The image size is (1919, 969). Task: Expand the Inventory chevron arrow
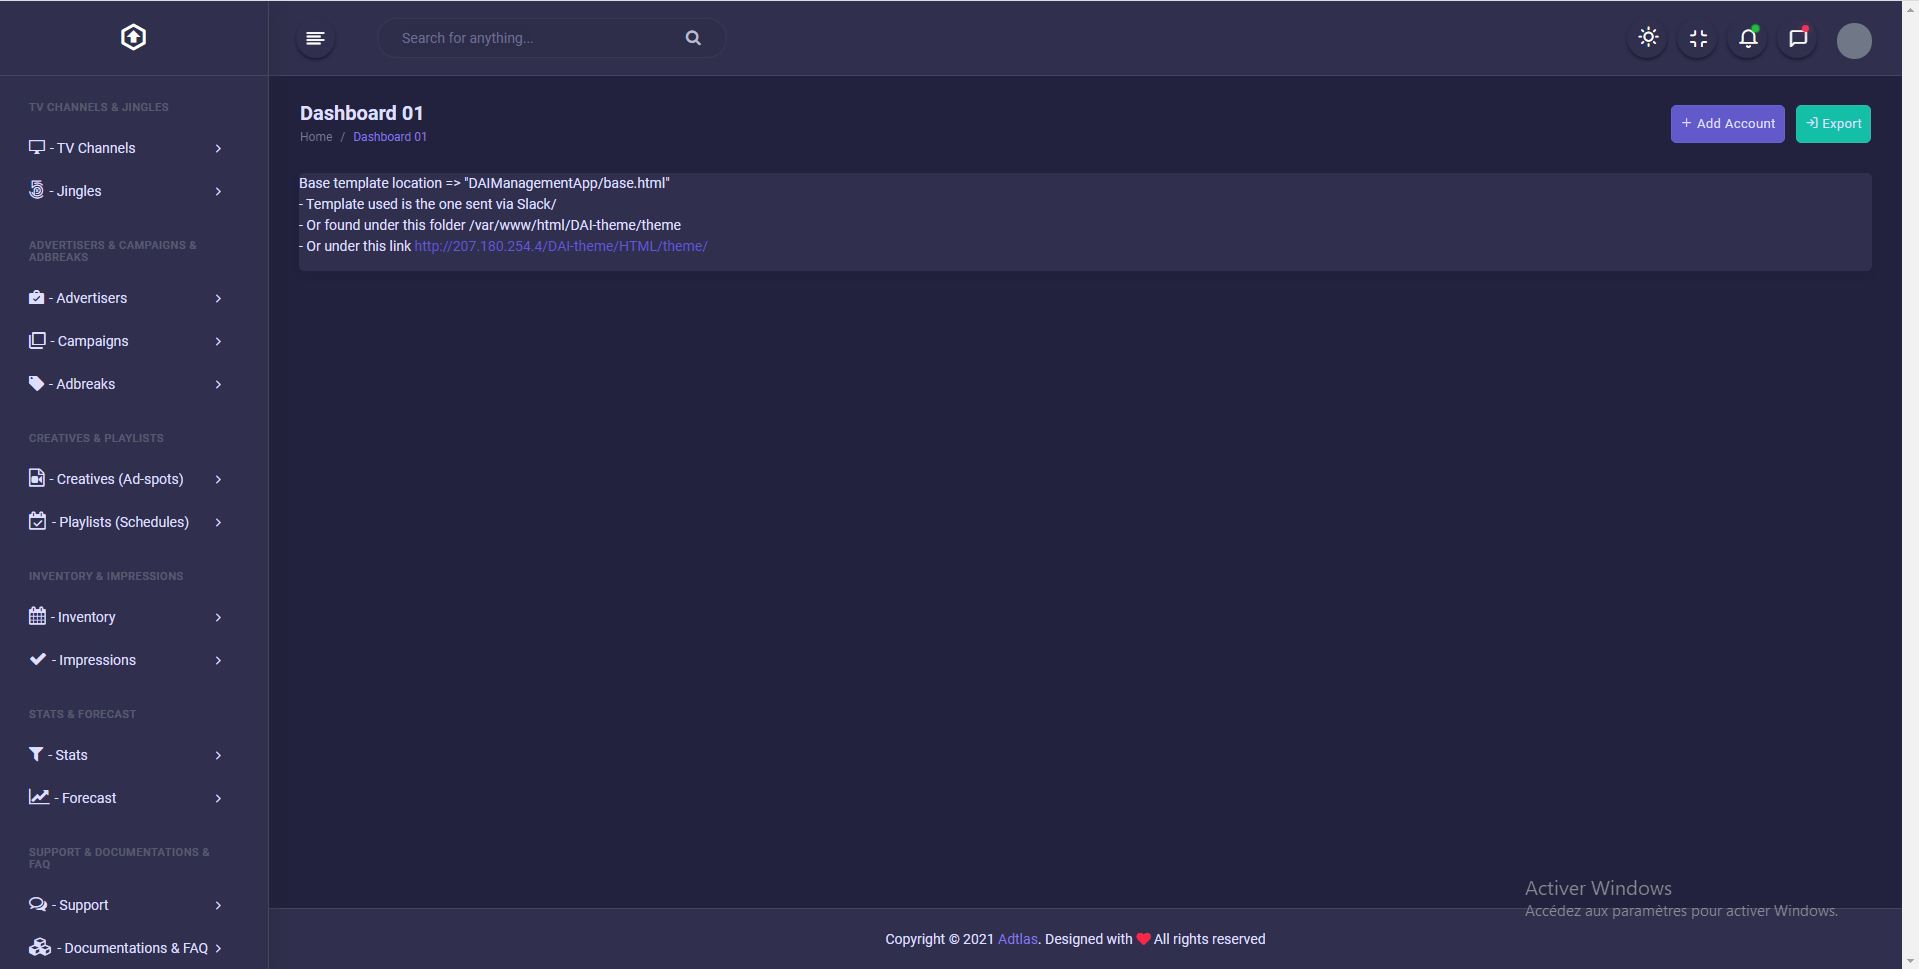click(x=218, y=618)
